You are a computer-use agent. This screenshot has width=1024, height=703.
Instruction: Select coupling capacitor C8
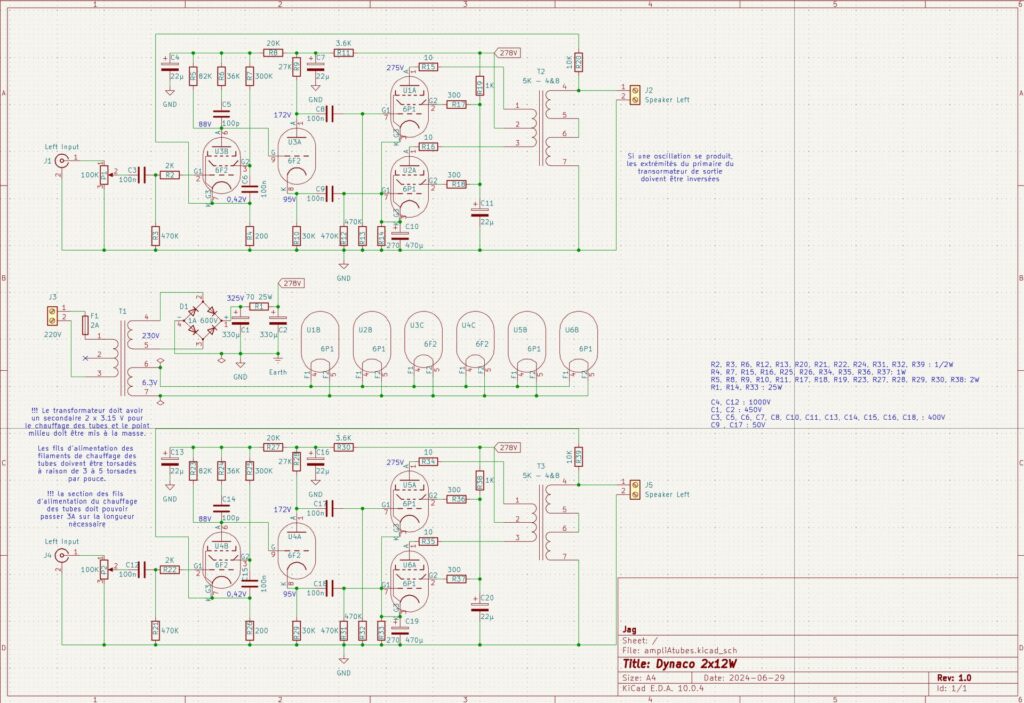330,114
